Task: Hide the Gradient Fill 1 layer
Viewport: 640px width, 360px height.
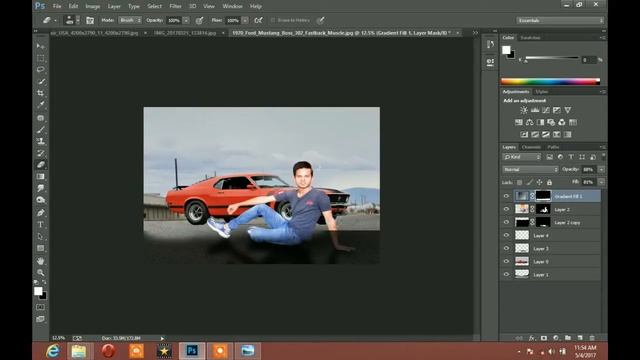Action: pos(507,196)
